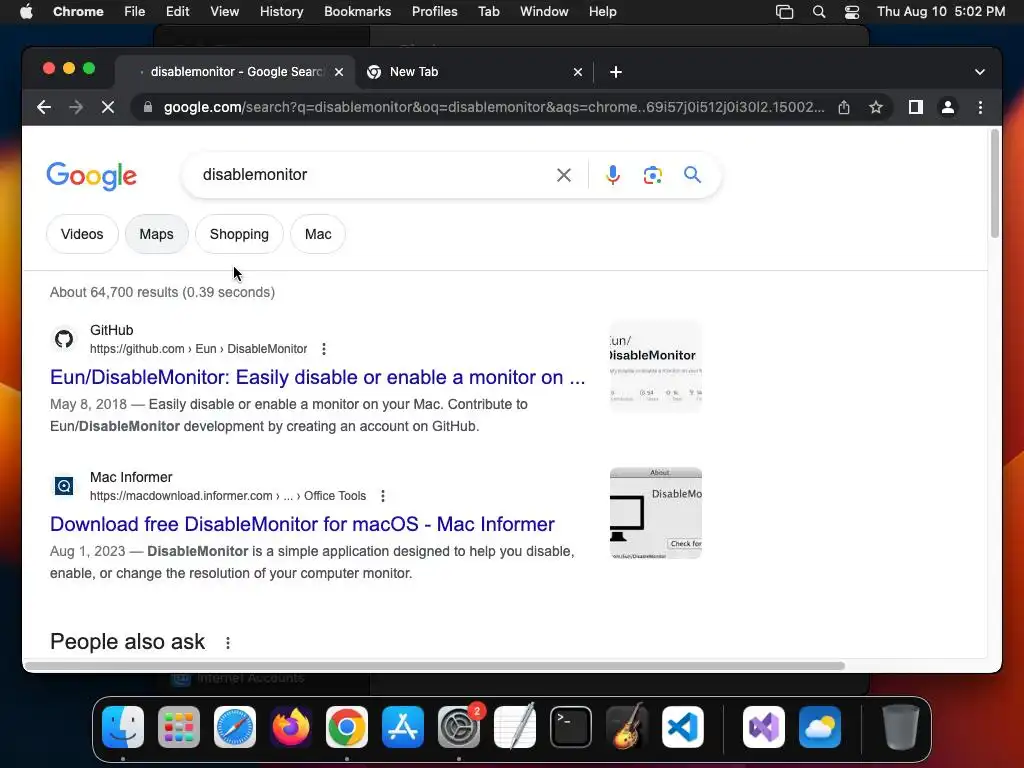Open Launchpad from the Dock
Viewport: 1024px width, 768px height.
(179, 727)
